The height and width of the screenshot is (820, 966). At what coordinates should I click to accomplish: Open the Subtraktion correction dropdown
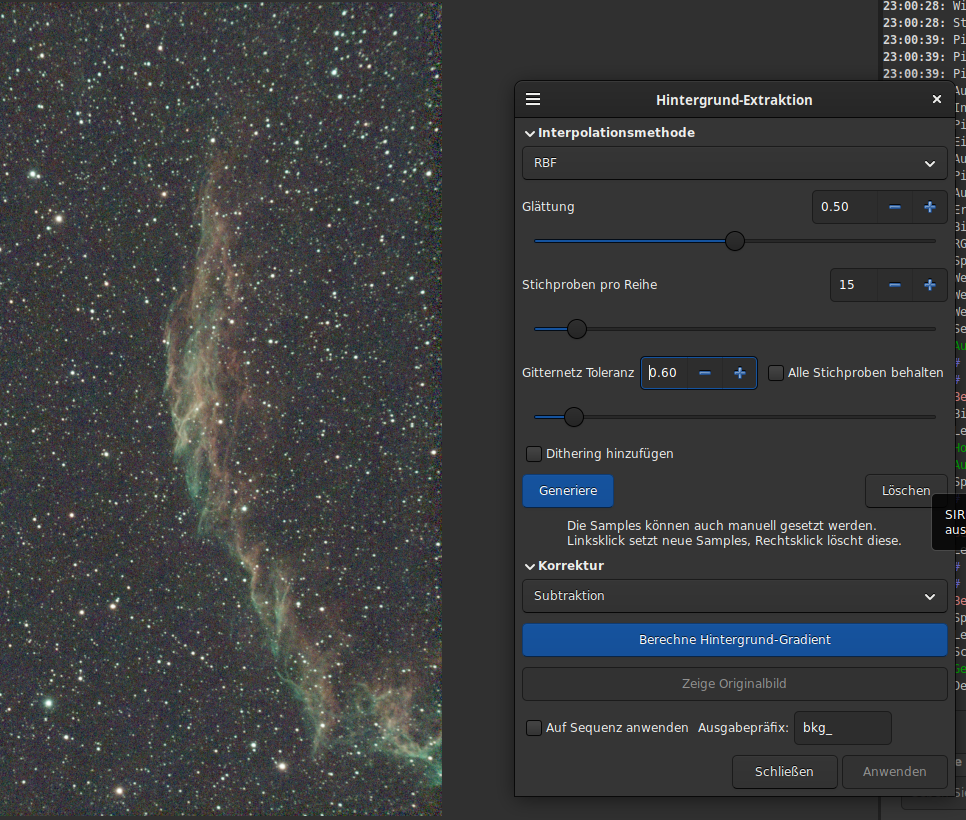pyautogui.click(x=734, y=596)
